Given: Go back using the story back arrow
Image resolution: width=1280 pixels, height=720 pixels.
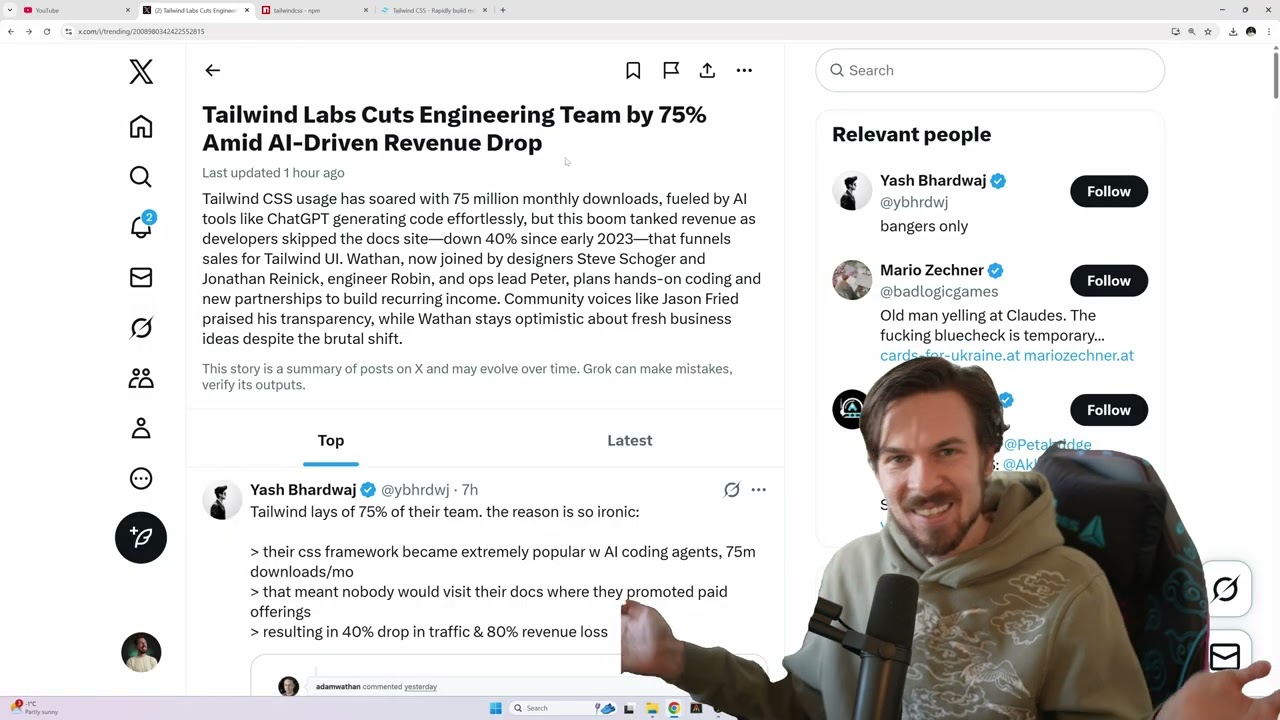Looking at the screenshot, I should point(212,70).
